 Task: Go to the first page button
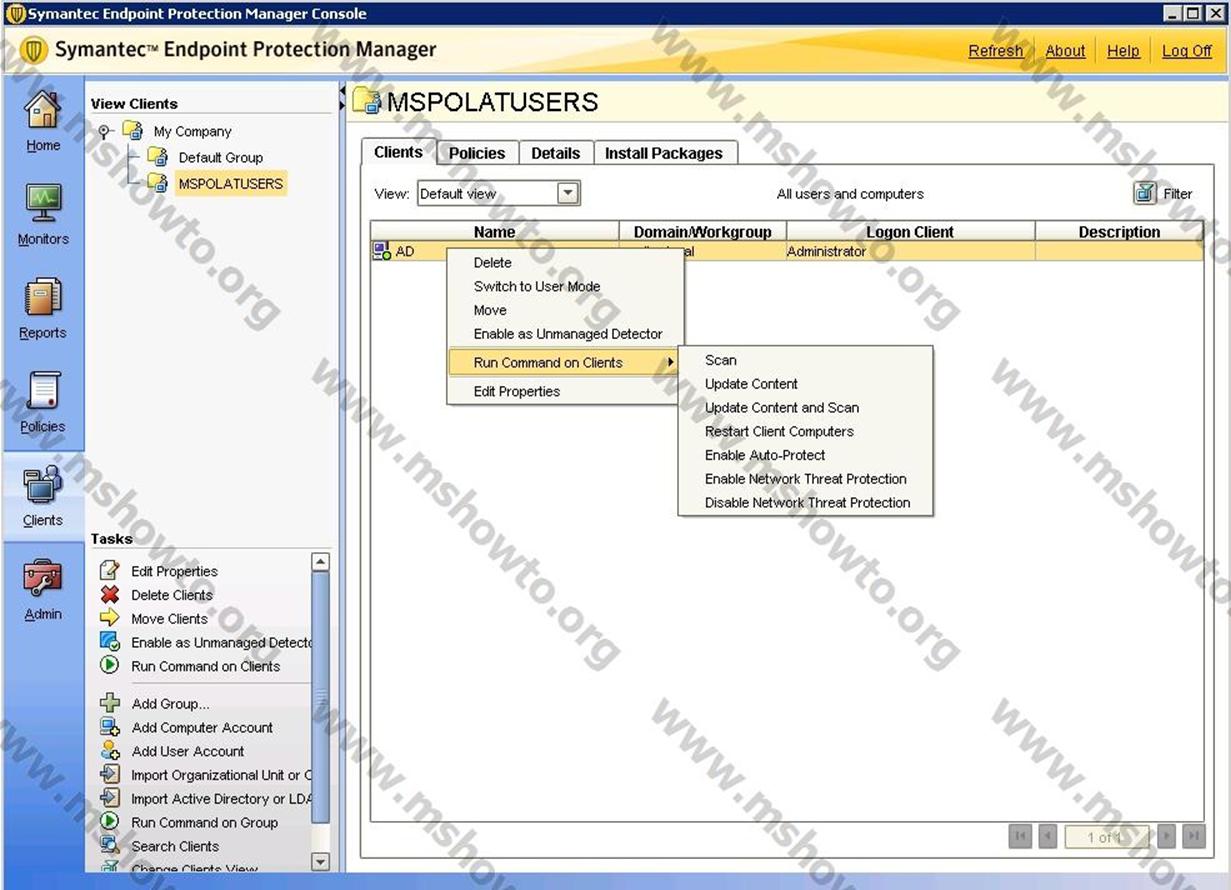click(x=1020, y=836)
